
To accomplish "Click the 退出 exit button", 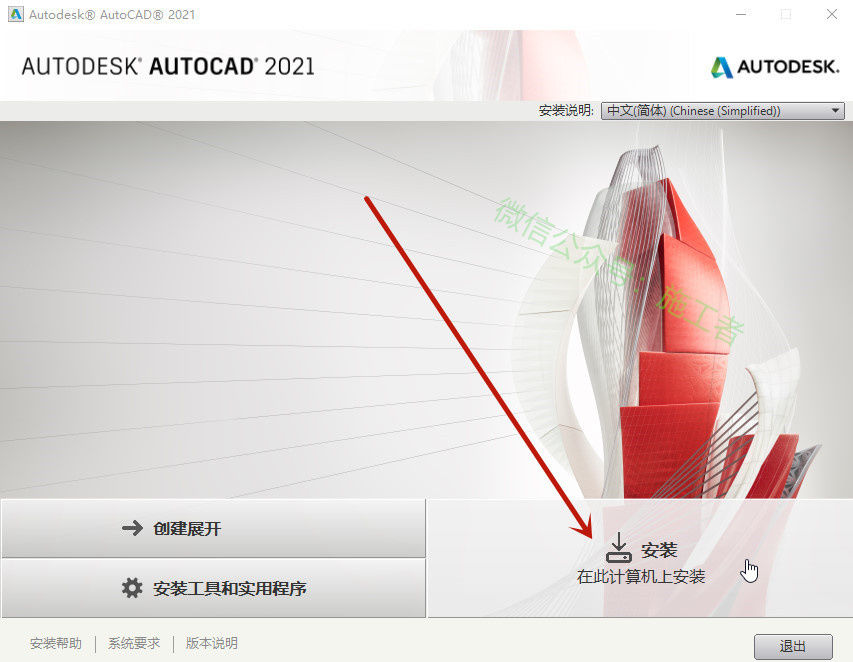I will pyautogui.click(x=793, y=646).
